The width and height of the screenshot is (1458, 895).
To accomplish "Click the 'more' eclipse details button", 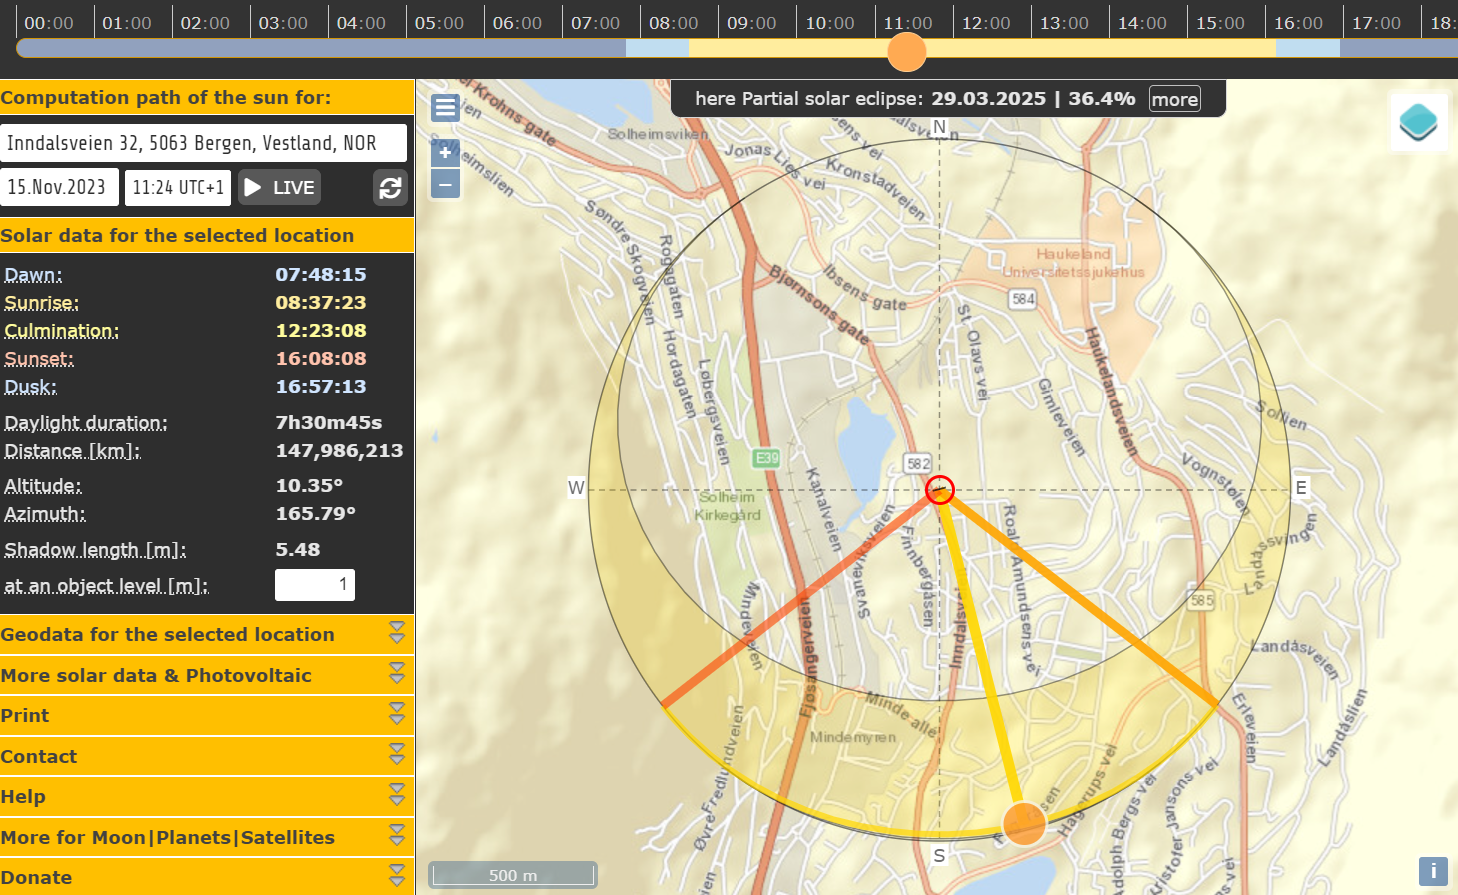I will 1174,99.
